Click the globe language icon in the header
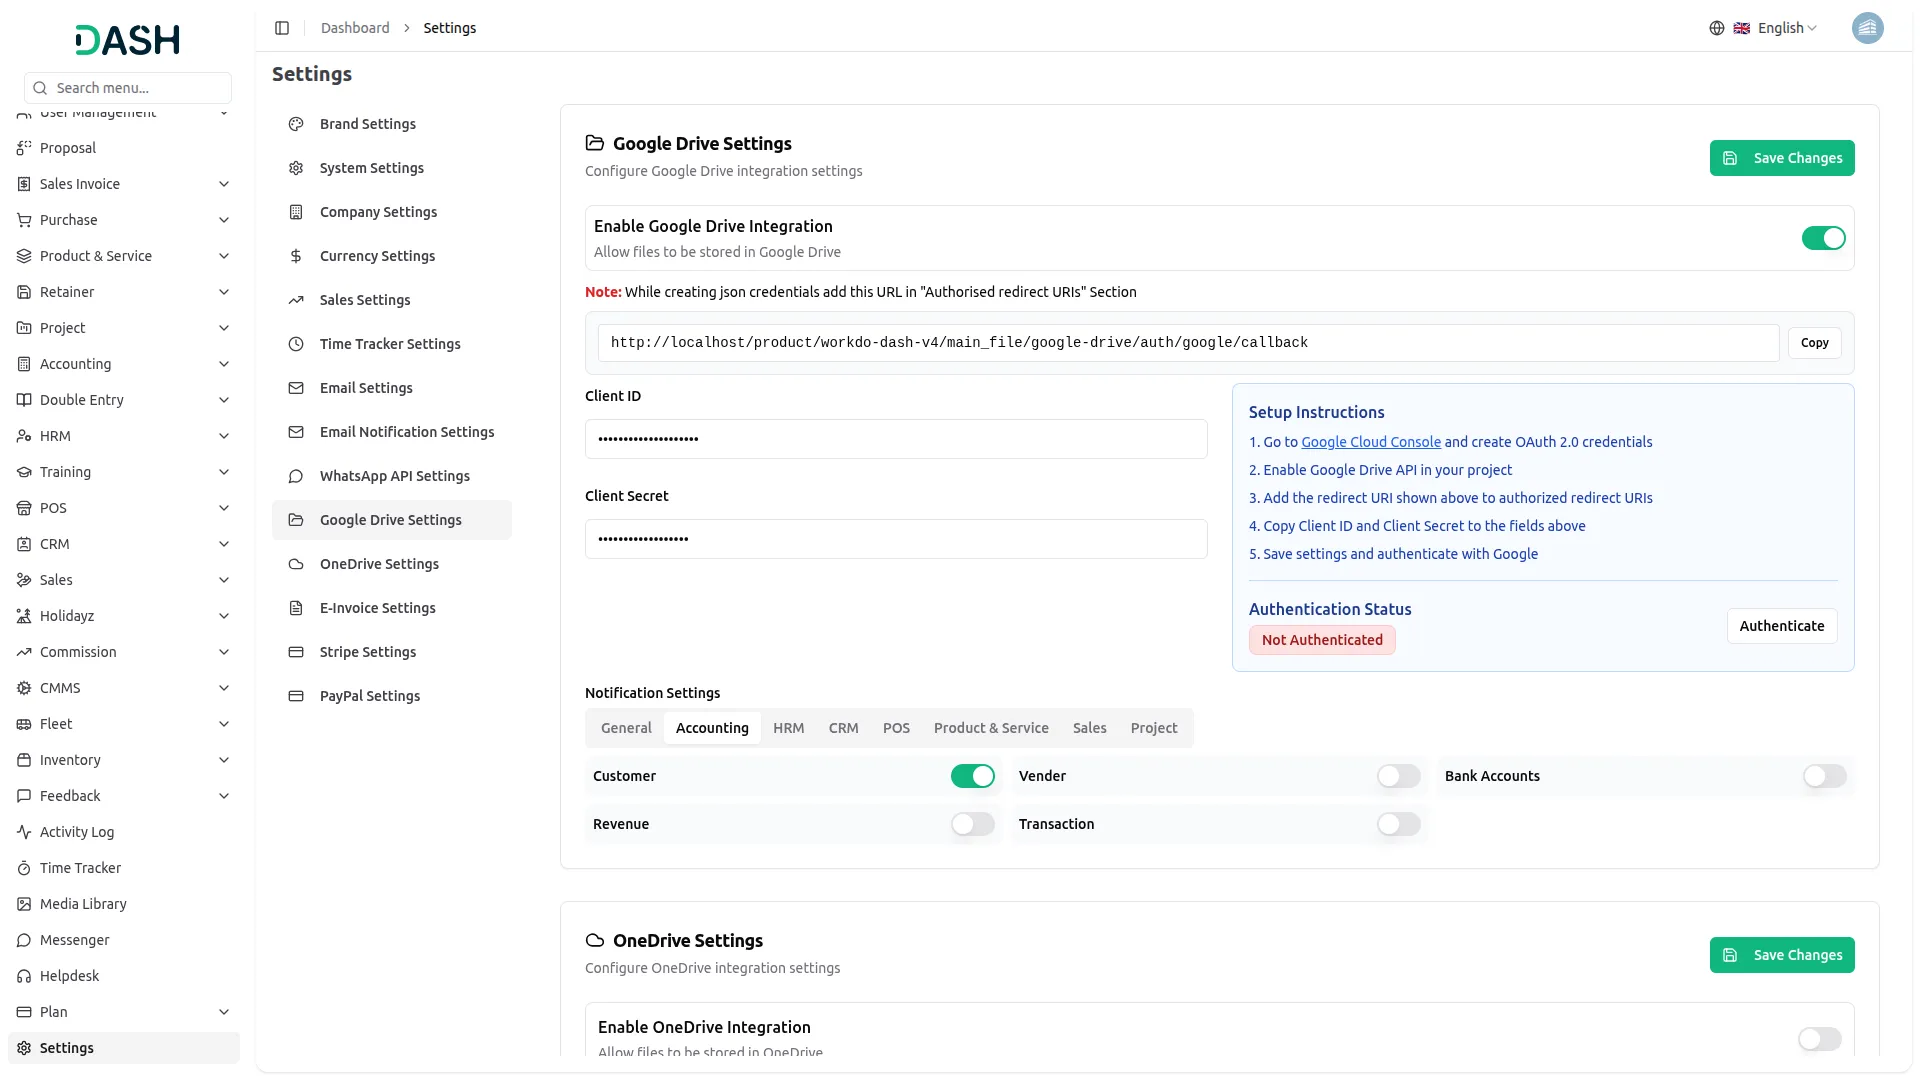 coord(1717,28)
